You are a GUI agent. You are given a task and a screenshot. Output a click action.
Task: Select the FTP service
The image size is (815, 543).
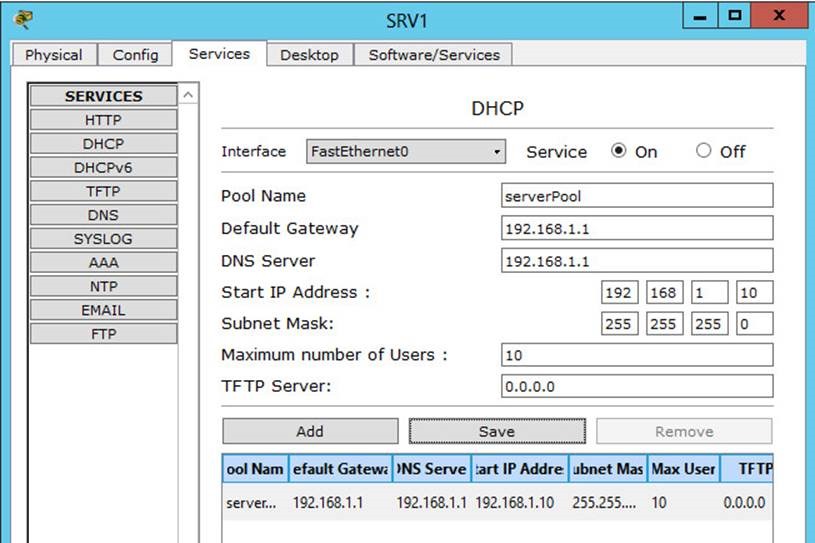pos(103,334)
